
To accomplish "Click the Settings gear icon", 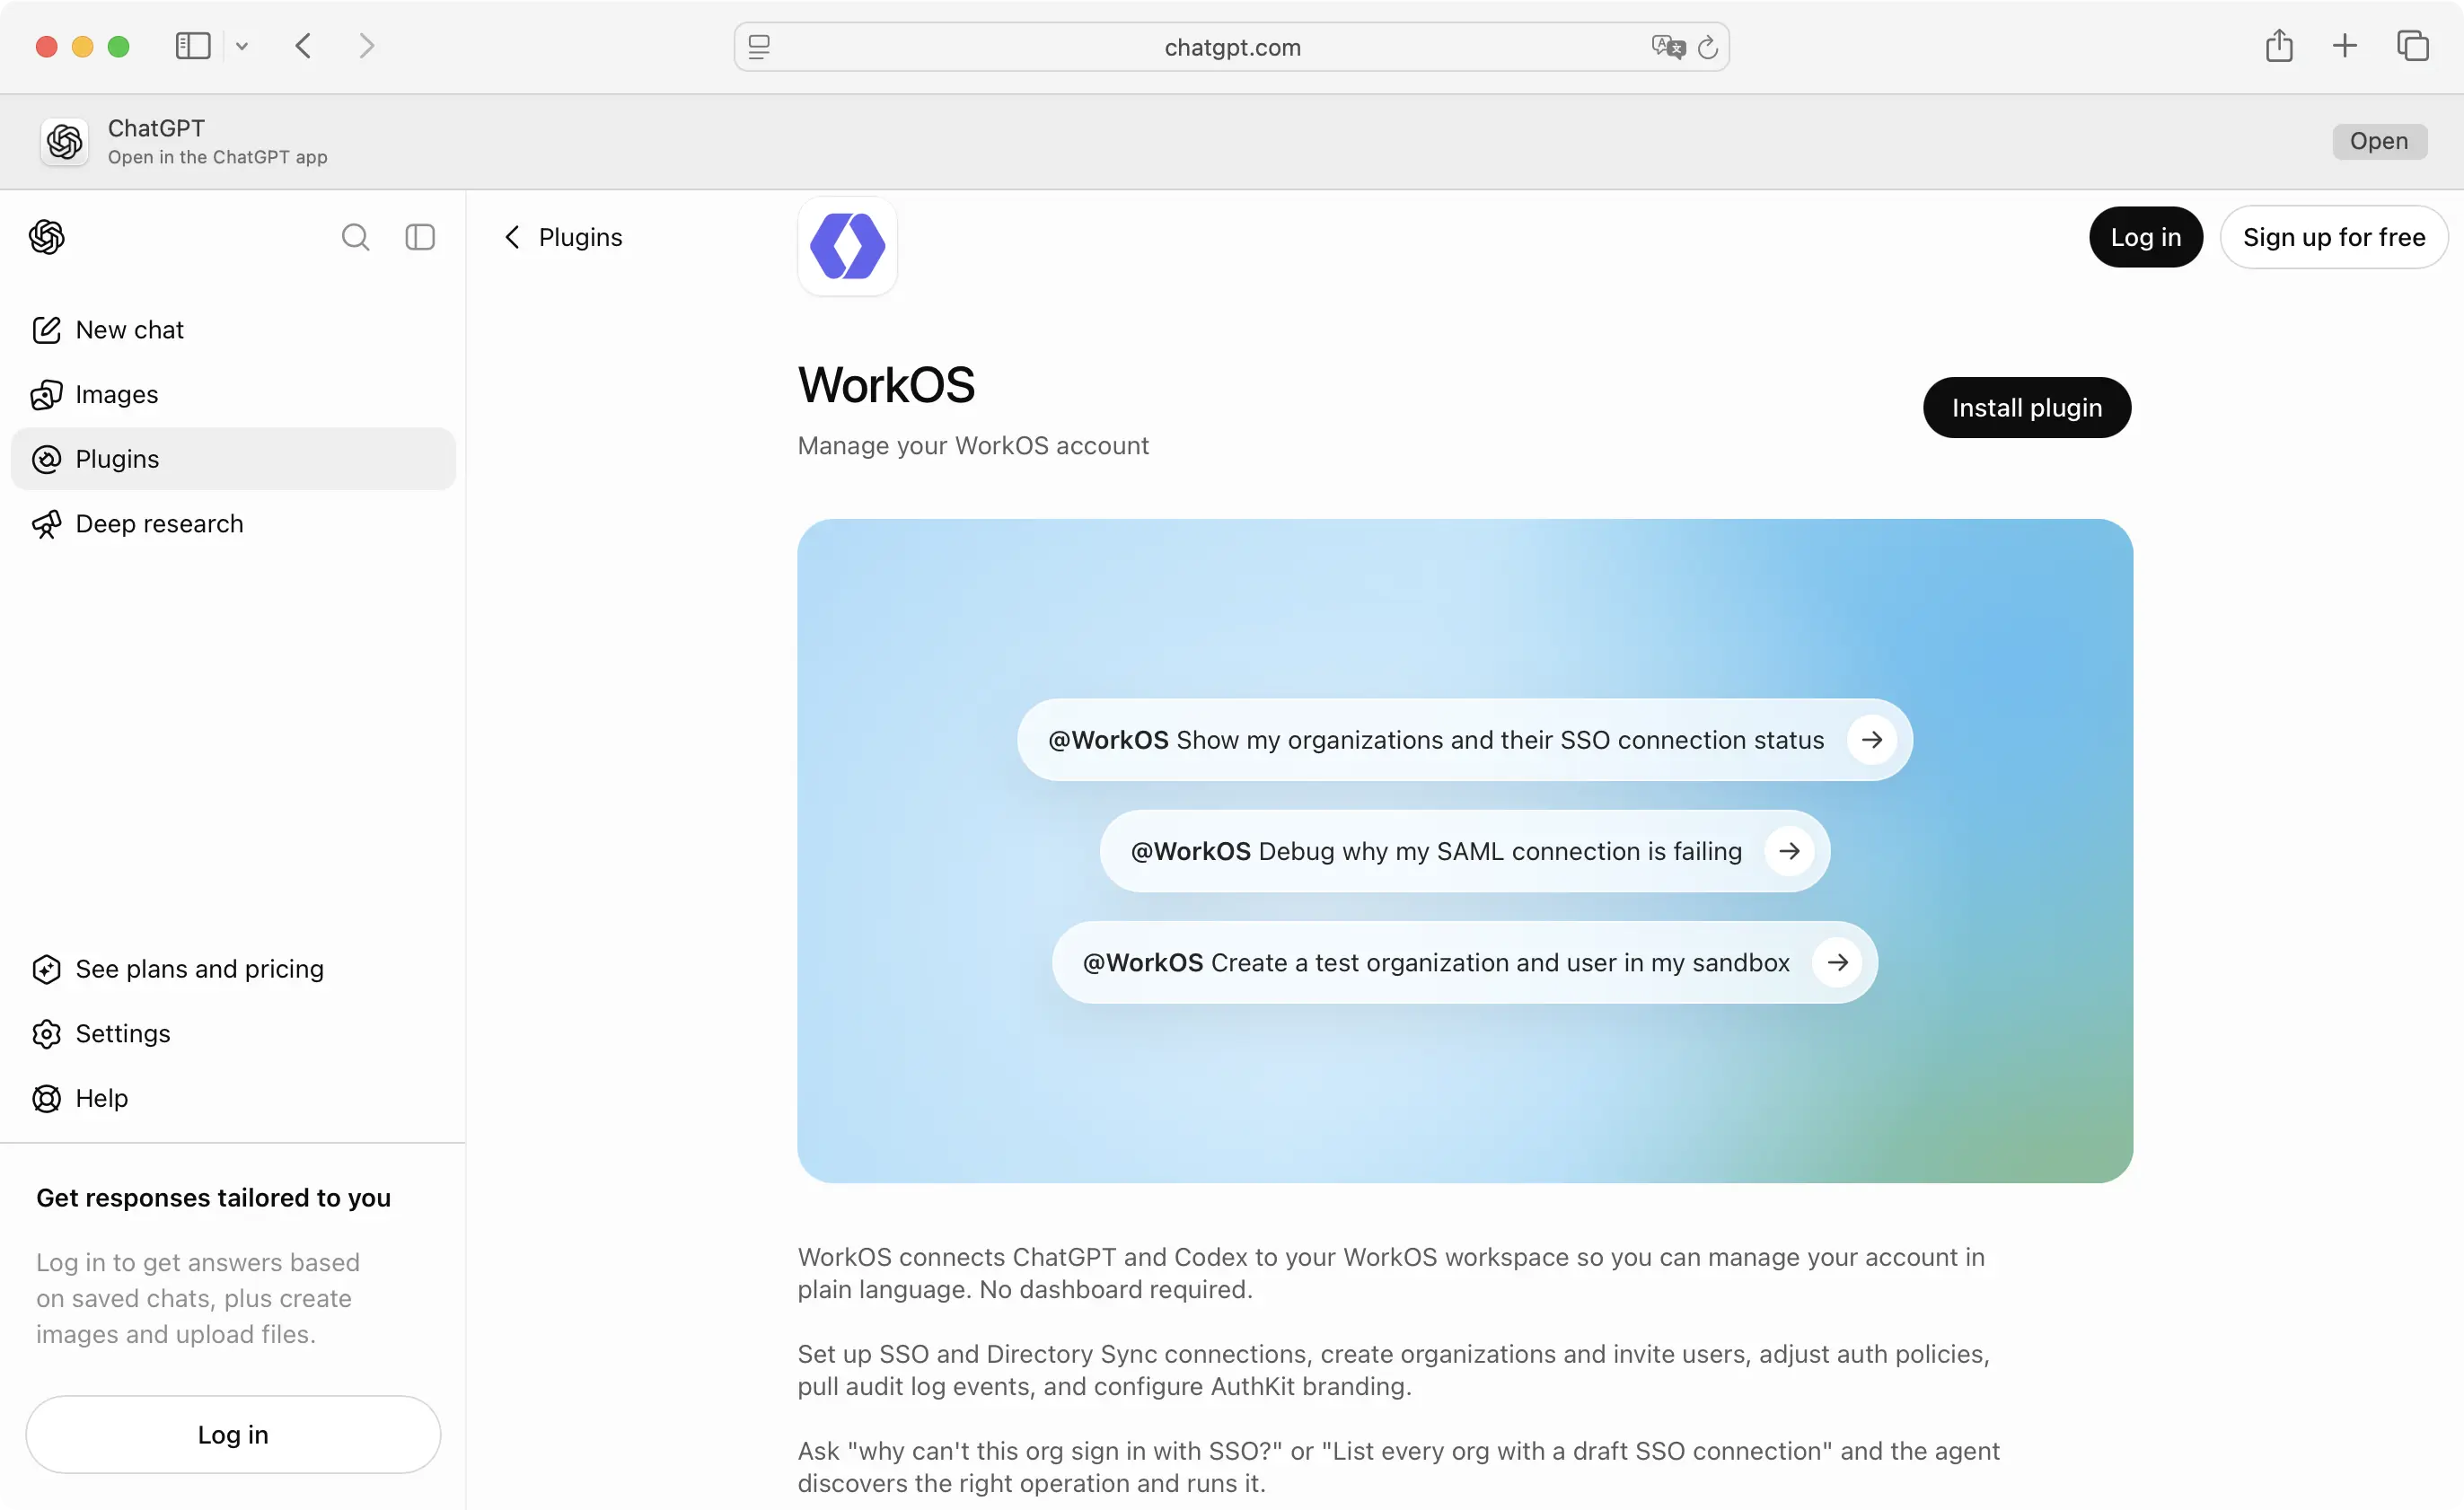I will (46, 1034).
